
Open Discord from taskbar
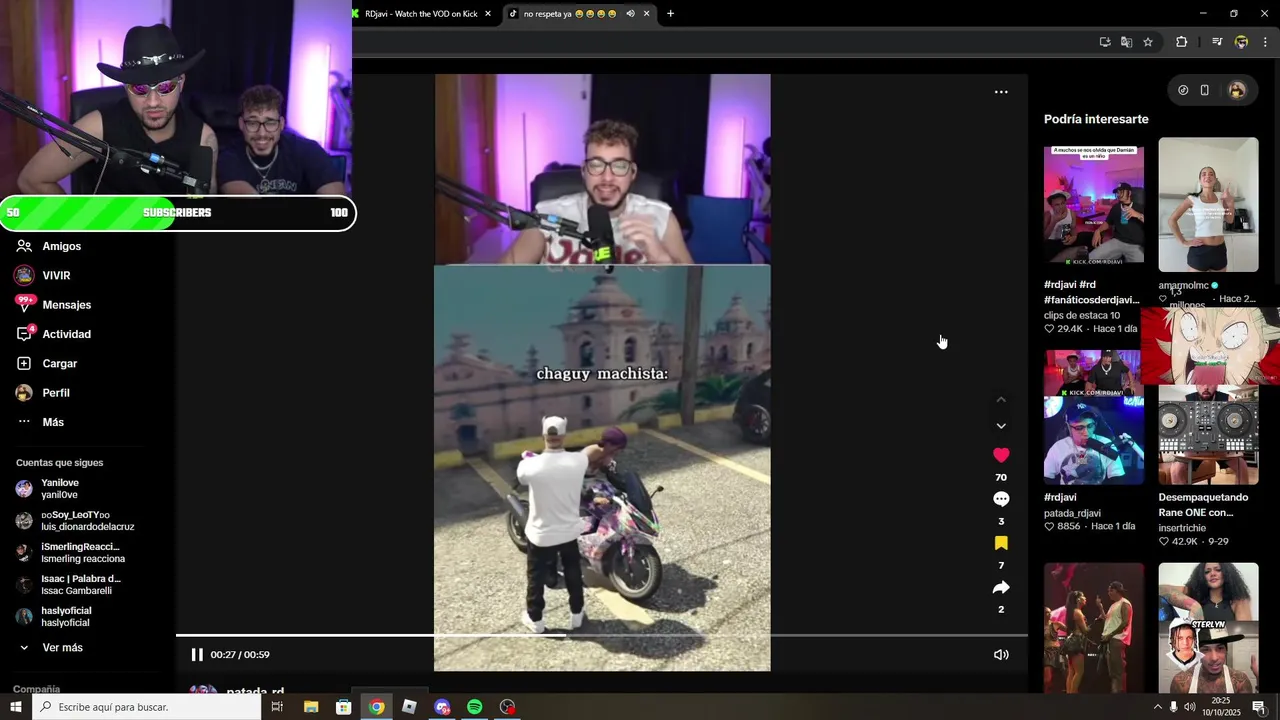coord(442,707)
